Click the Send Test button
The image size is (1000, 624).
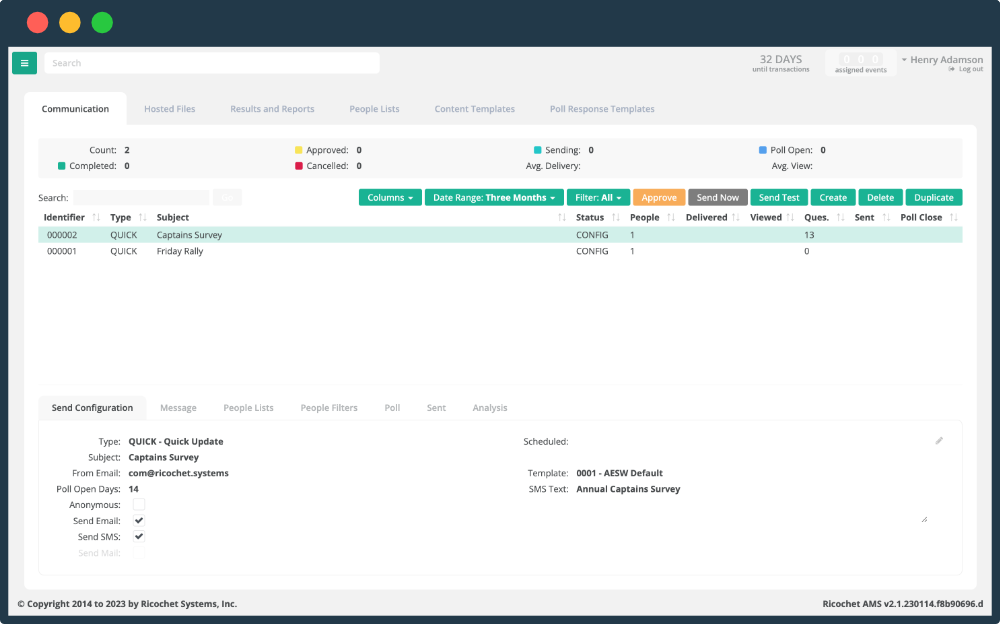tap(779, 198)
